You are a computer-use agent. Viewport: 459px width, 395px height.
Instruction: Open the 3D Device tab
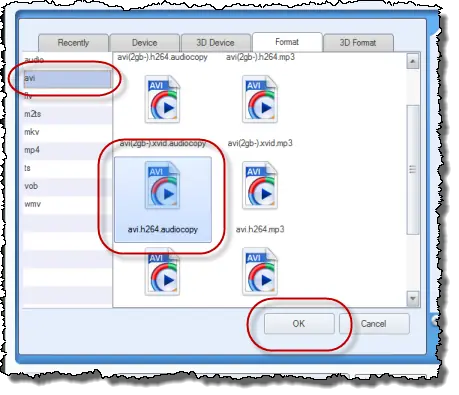(215, 43)
